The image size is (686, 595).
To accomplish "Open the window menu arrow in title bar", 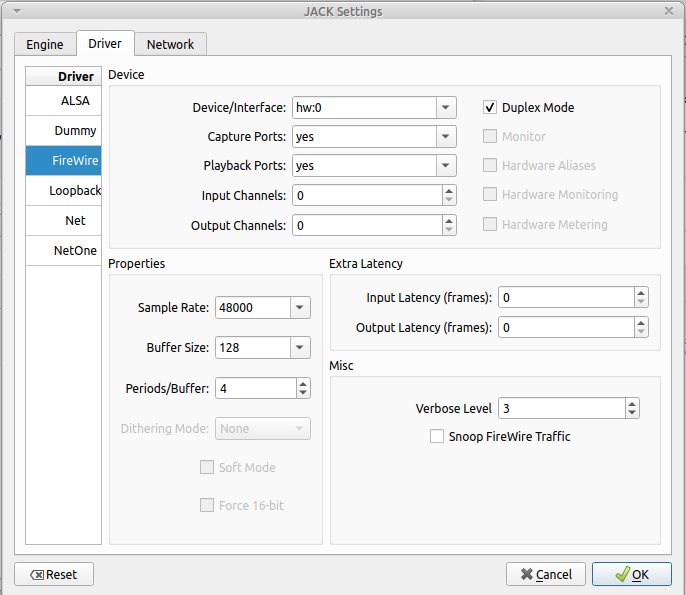I will (x=17, y=11).
